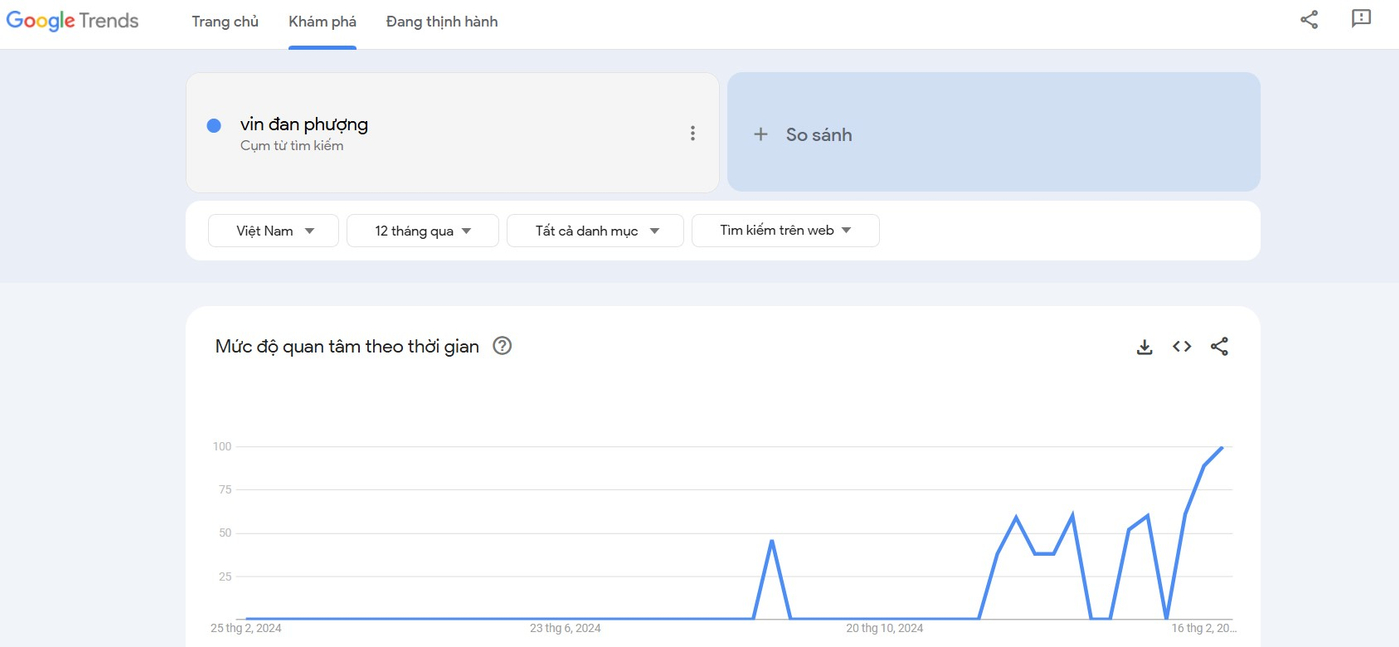The height and width of the screenshot is (647, 1399).
Task: Edit the 'vin đan phượng' search term
Action: pyautogui.click(x=304, y=125)
